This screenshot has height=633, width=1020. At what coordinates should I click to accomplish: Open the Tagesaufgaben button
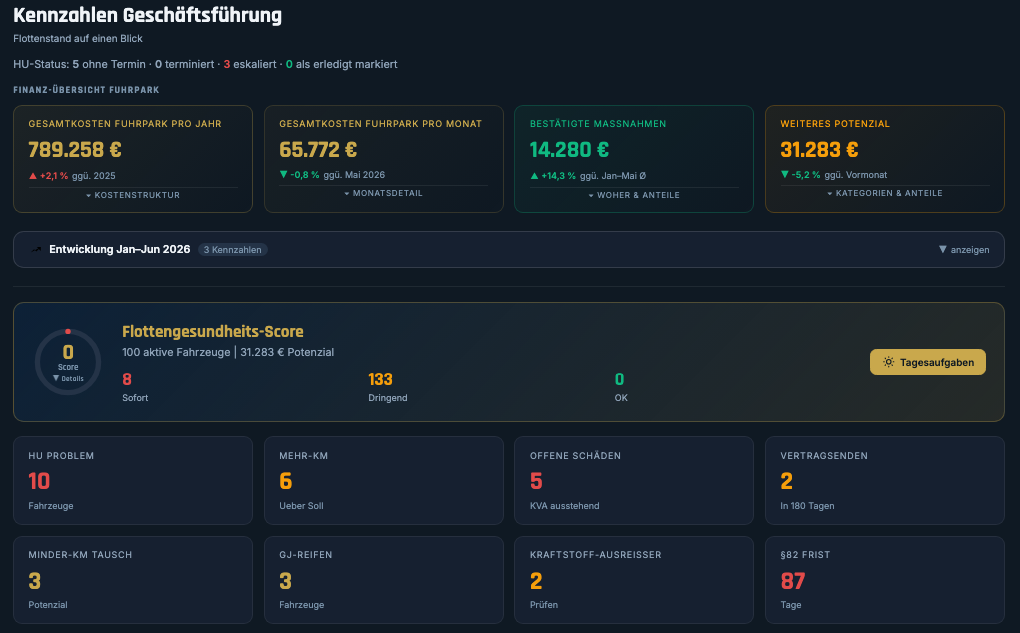point(928,362)
